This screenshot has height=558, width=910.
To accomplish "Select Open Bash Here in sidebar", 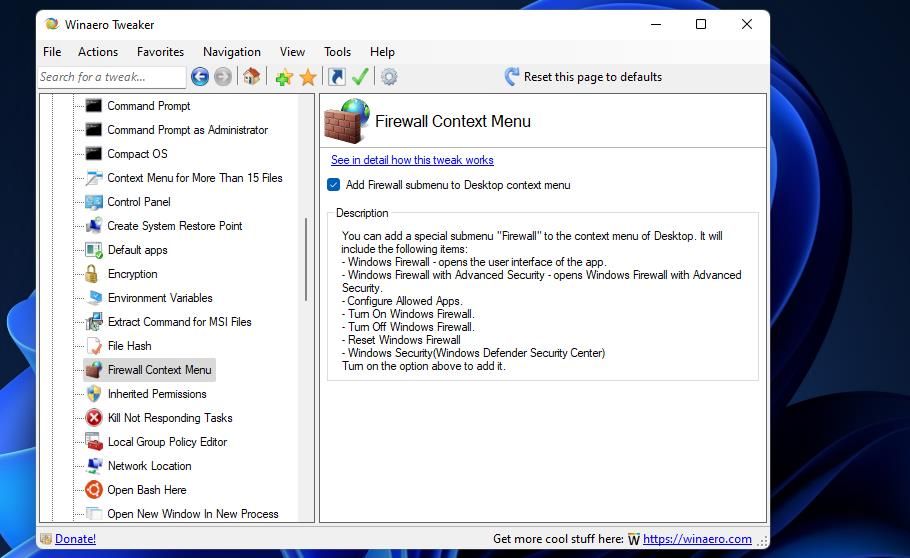I will [x=146, y=490].
